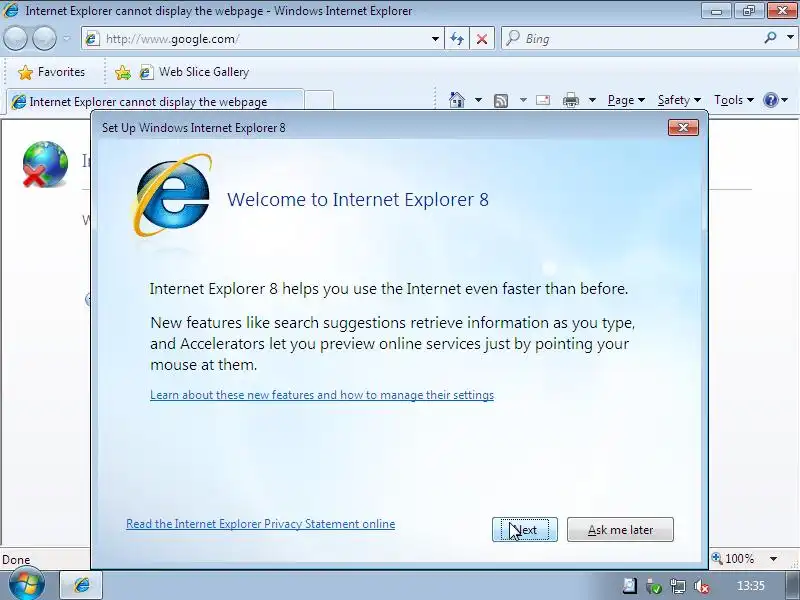The width and height of the screenshot is (800, 600).
Task: Click Add to Favorites Bar star icon
Action: click(122, 72)
